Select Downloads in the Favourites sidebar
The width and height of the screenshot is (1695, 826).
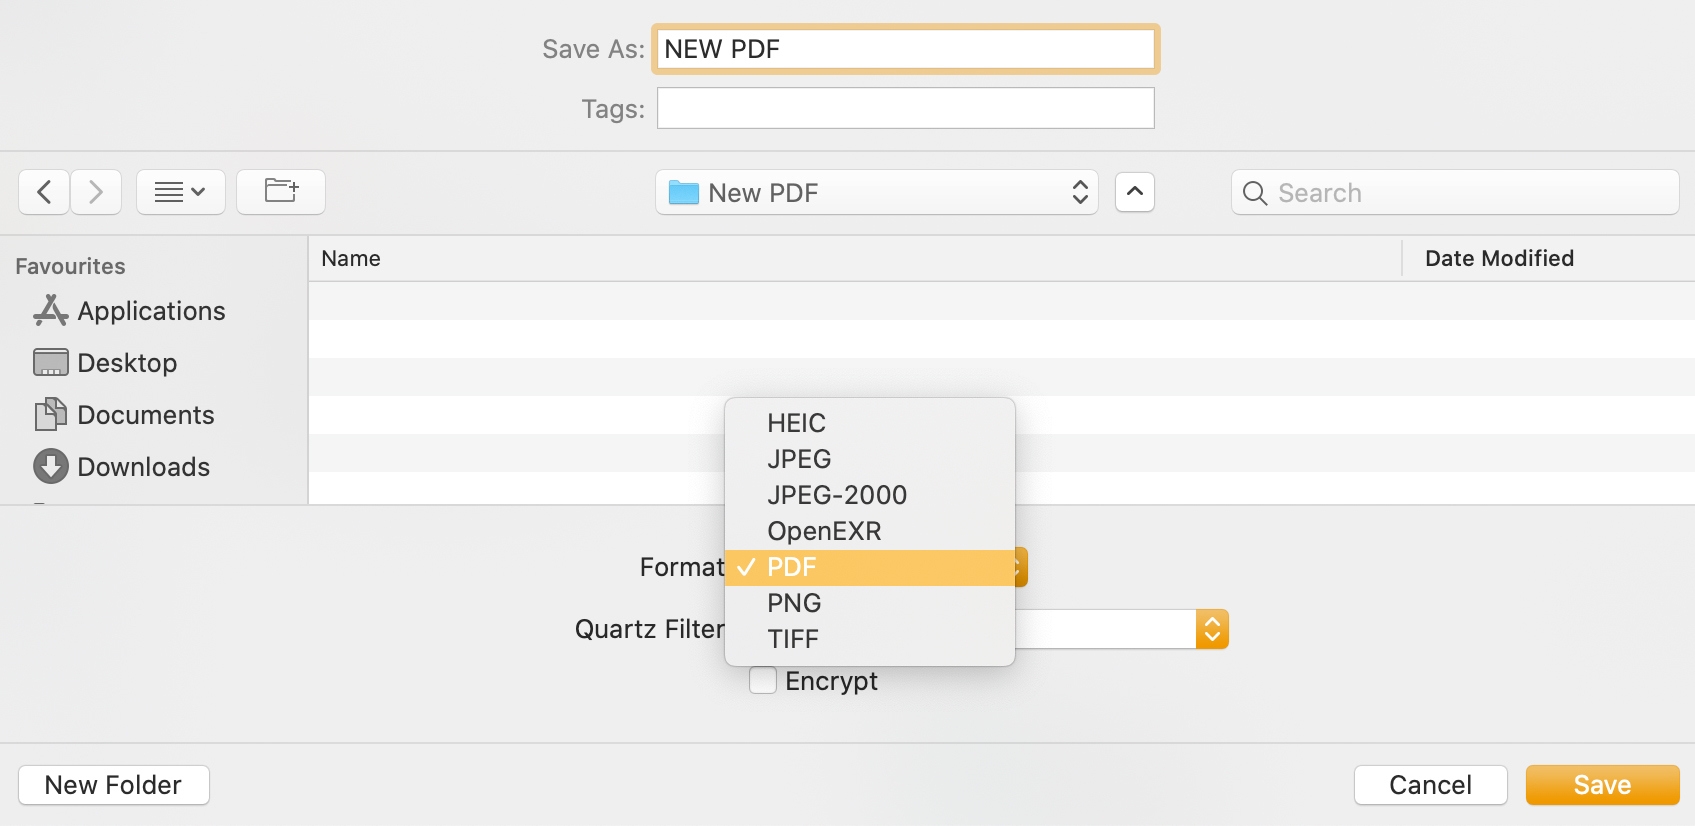(144, 467)
